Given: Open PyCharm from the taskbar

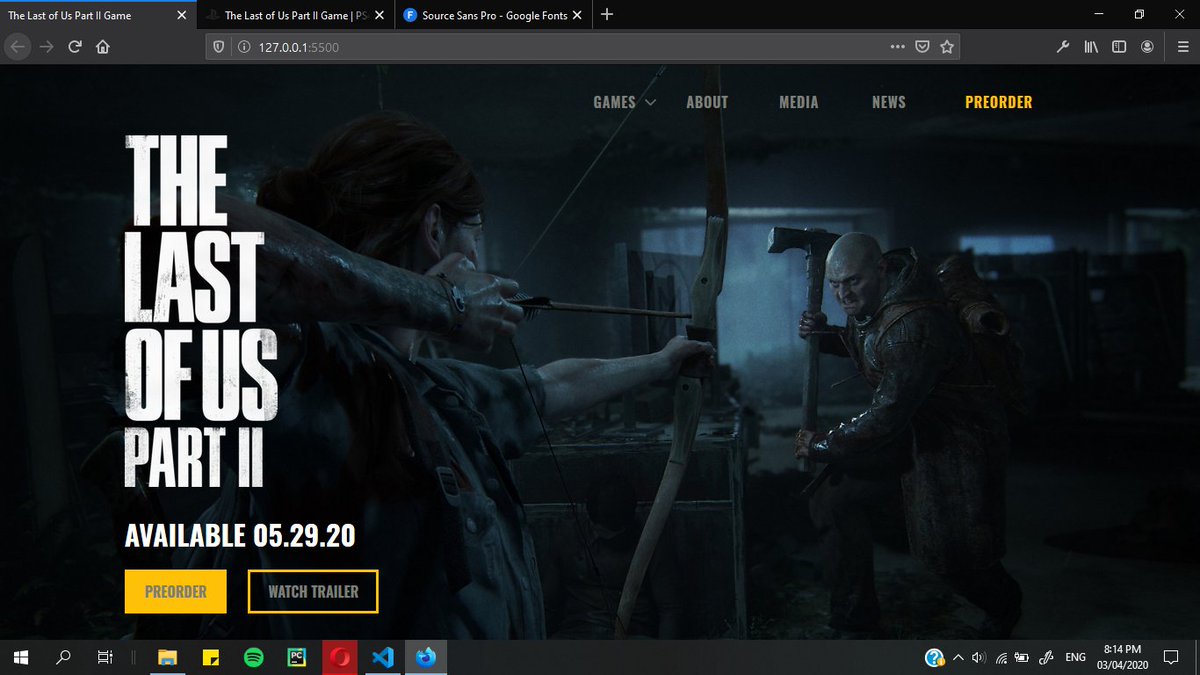Looking at the screenshot, I should click(x=297, y=657).
